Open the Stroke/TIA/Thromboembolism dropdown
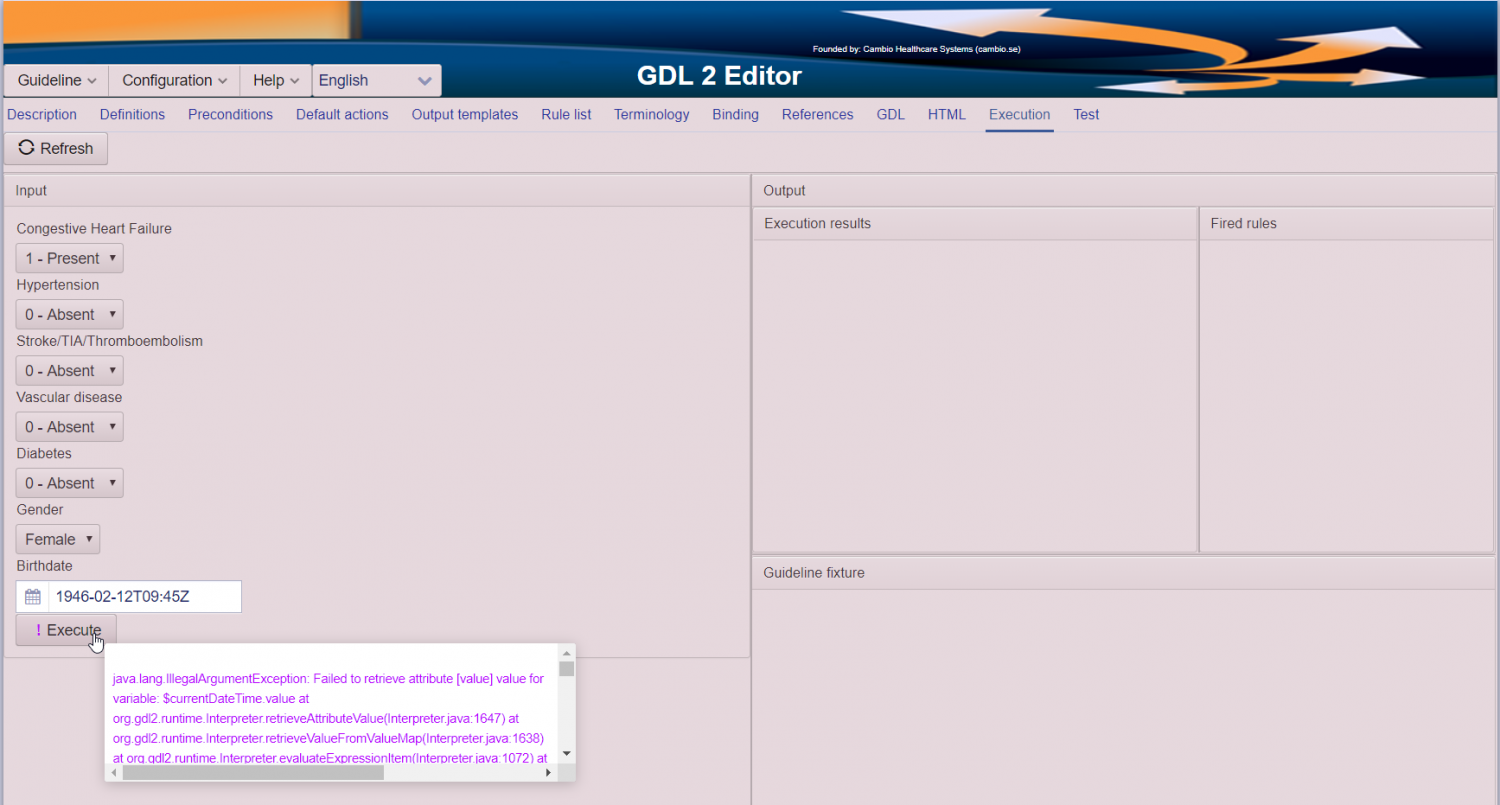Viewport: 1500px width, 805px height. pyautogui.click(x=70, y=370)
